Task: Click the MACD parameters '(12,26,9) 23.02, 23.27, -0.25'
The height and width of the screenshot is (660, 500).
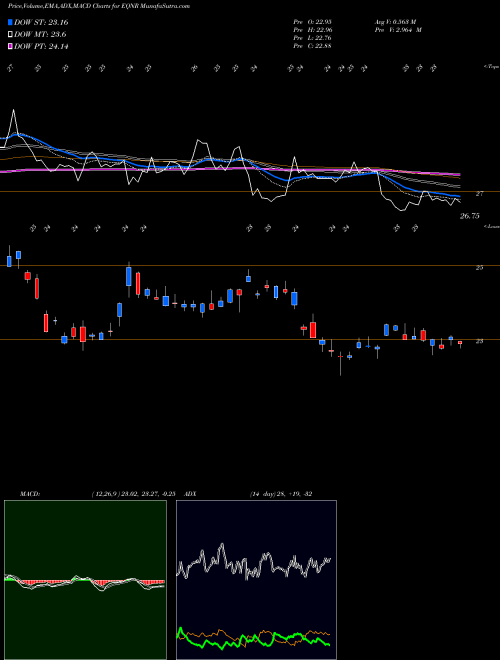Action: (x=132, y=494)
